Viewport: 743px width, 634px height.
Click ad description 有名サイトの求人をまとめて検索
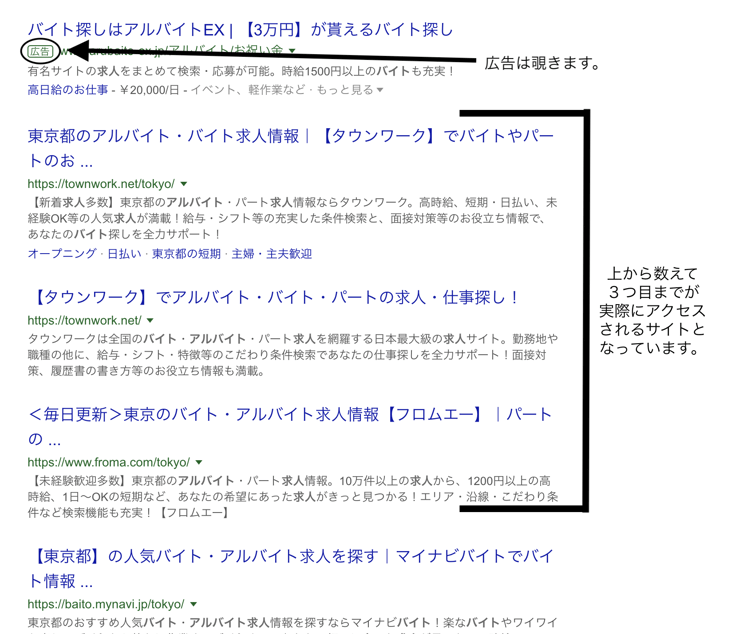click(x=241, y=72)
